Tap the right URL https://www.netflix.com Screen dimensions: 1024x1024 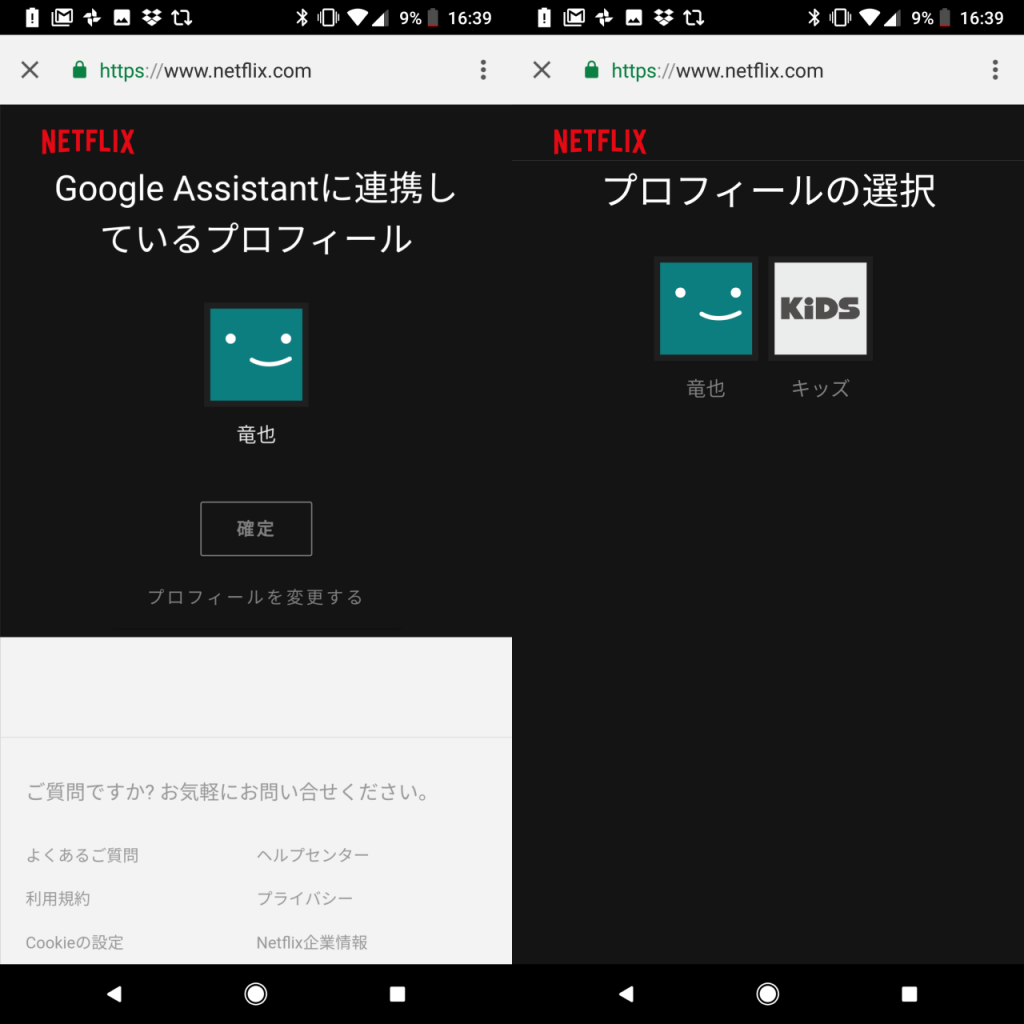pyautogui.click(x=717, y=71)
